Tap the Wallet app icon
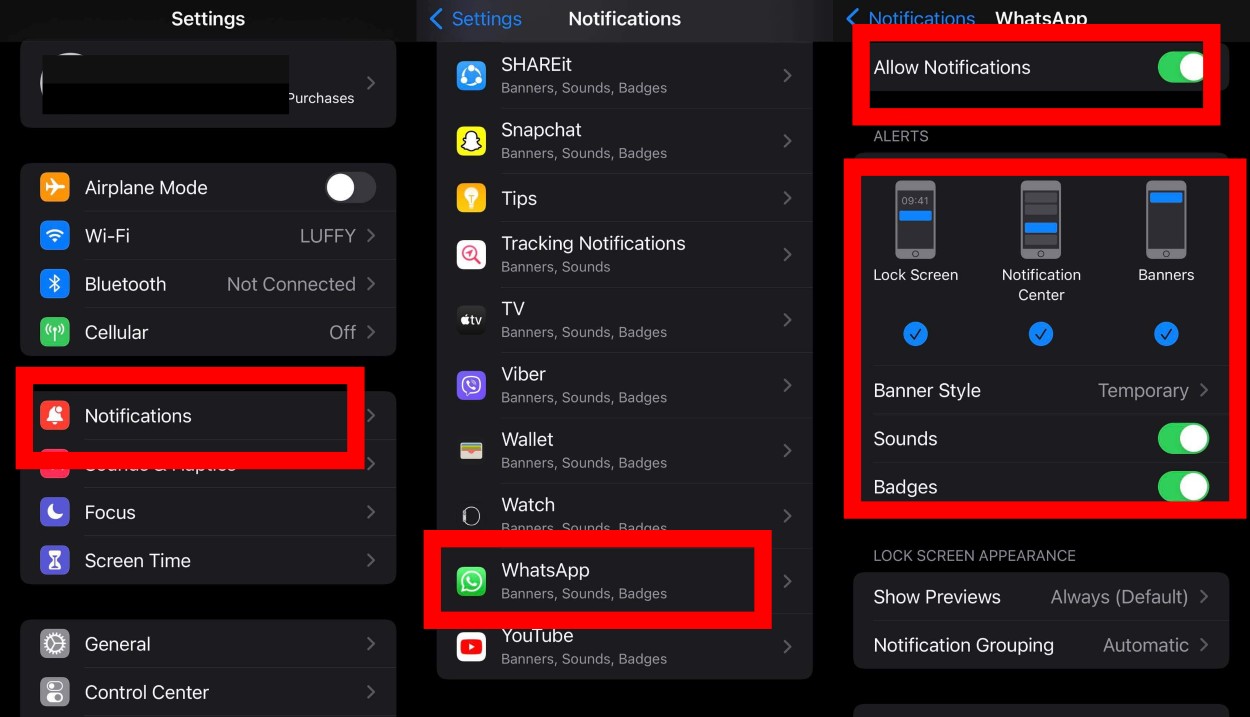Screen dimensions: 1250x717 click(471, 450)
